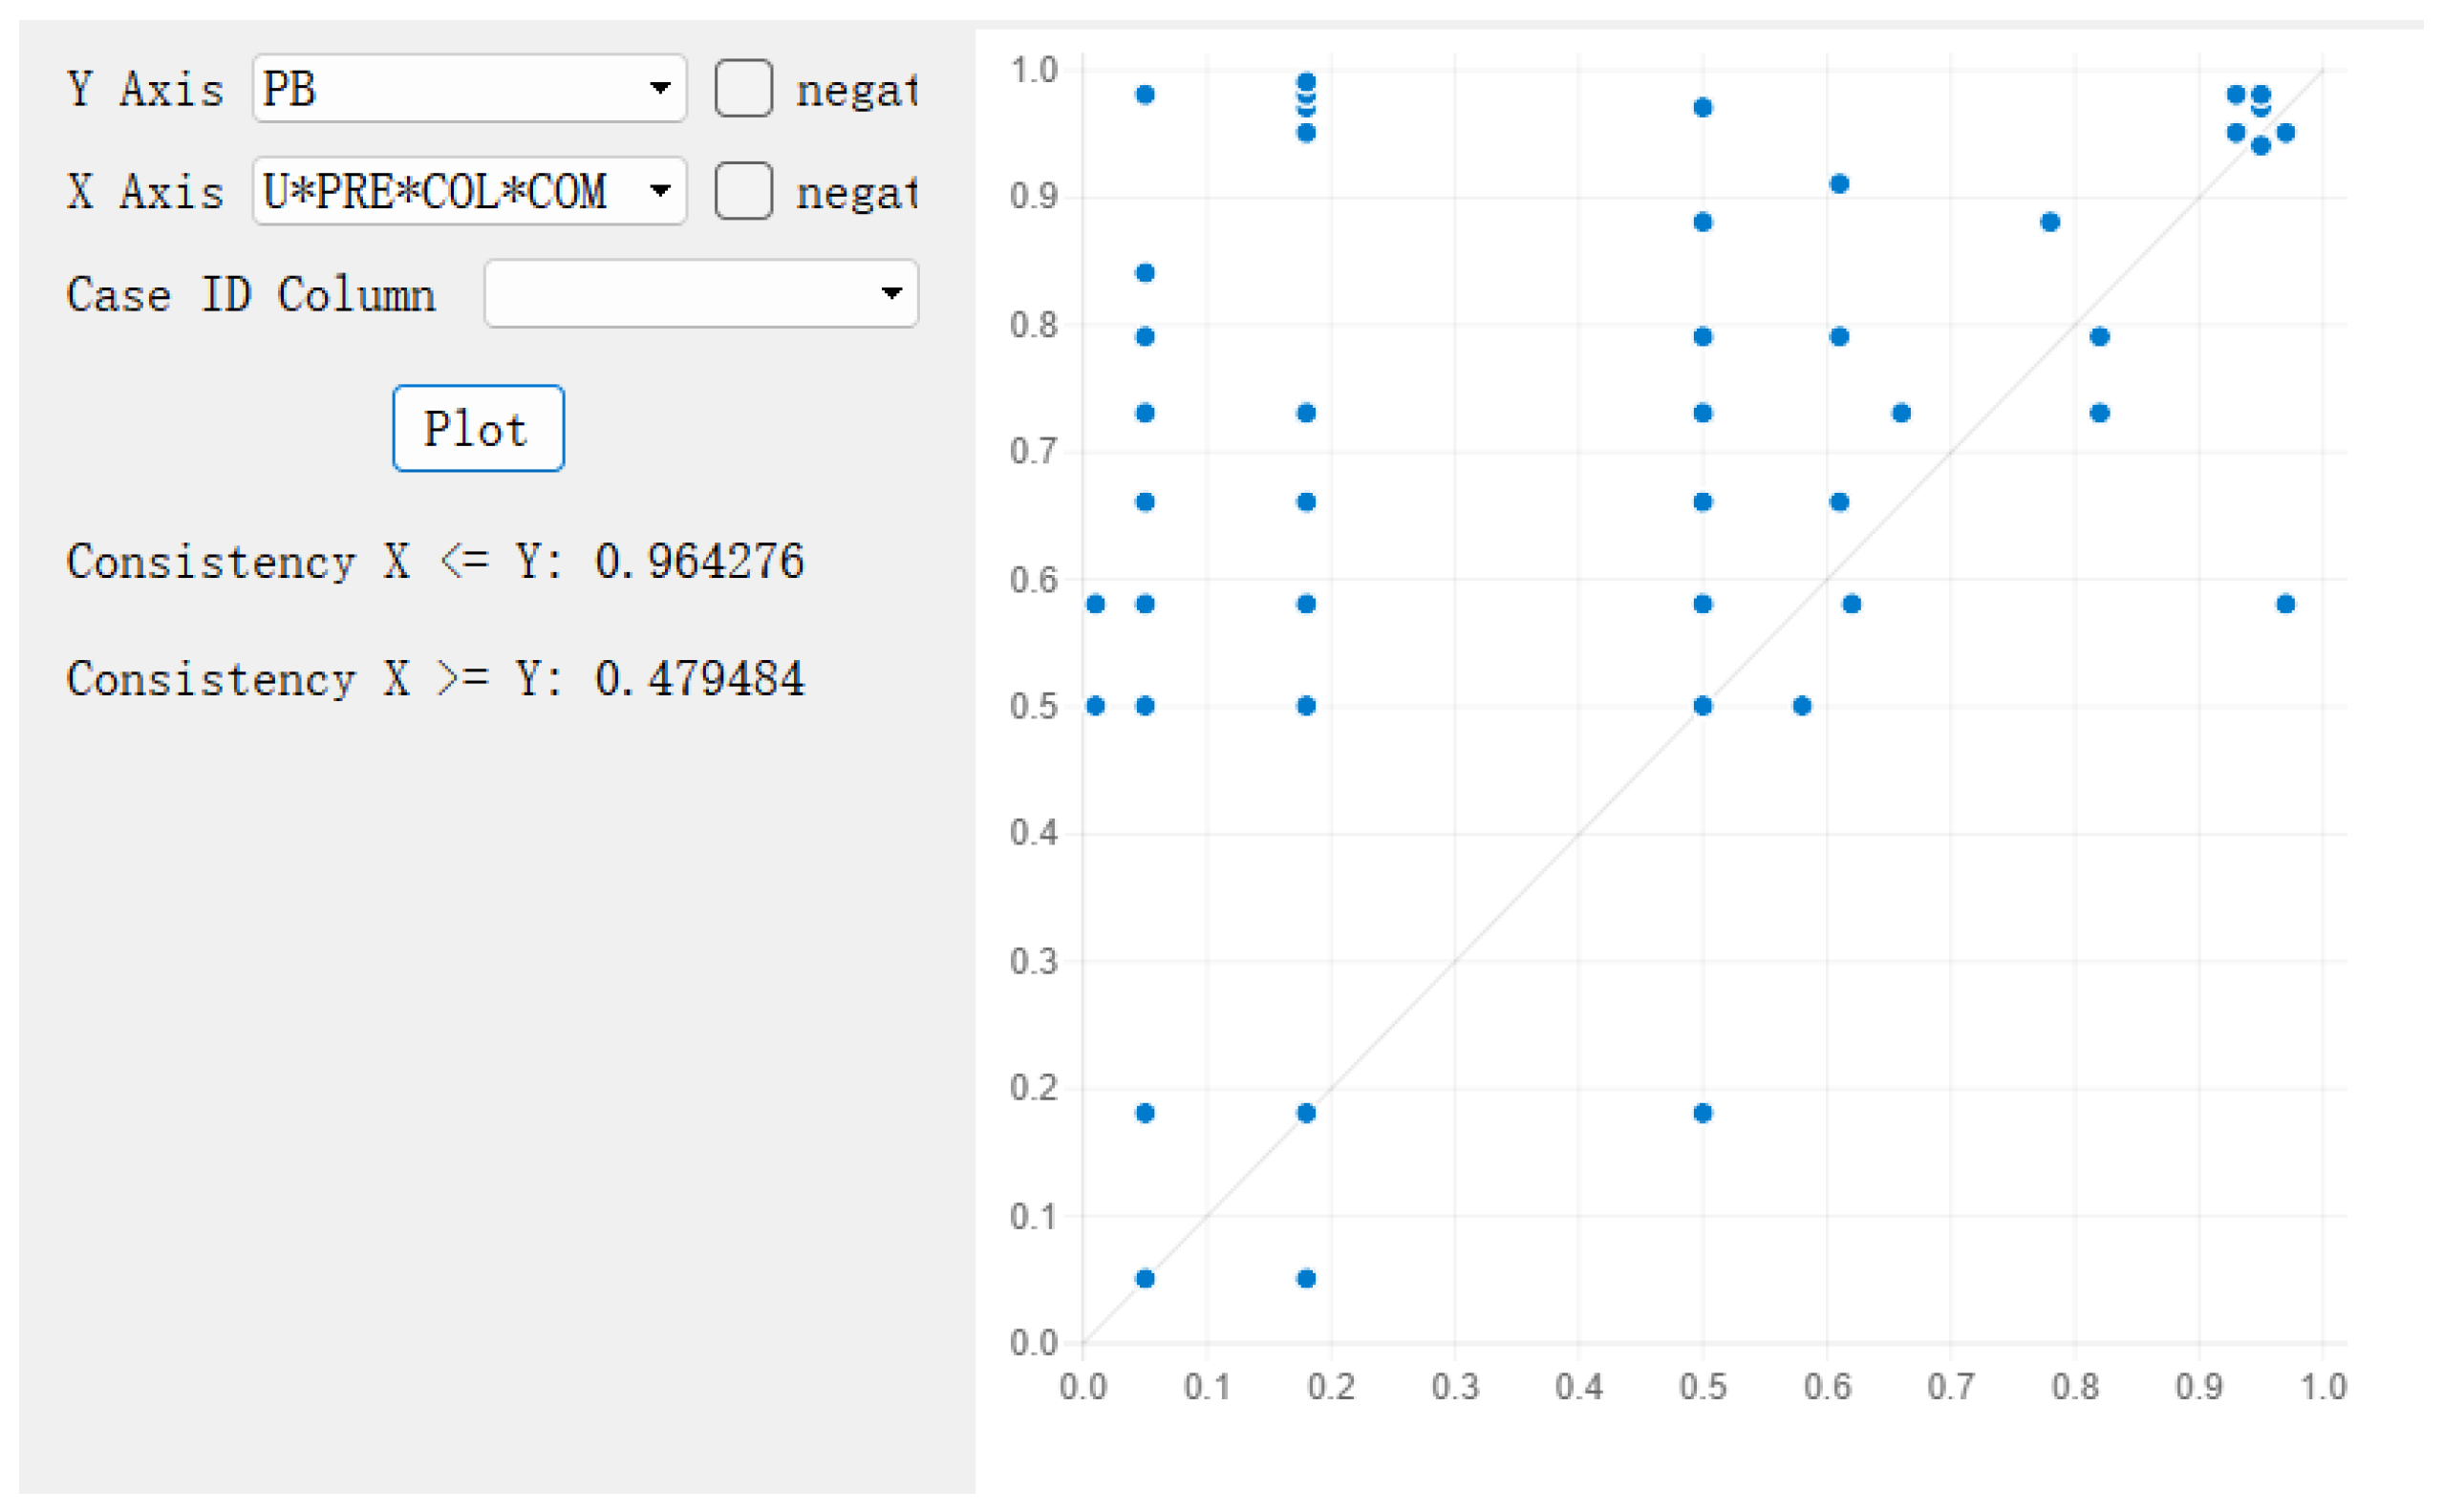
Task: Click the X Axis dropdown arrow
Action: 660,191
